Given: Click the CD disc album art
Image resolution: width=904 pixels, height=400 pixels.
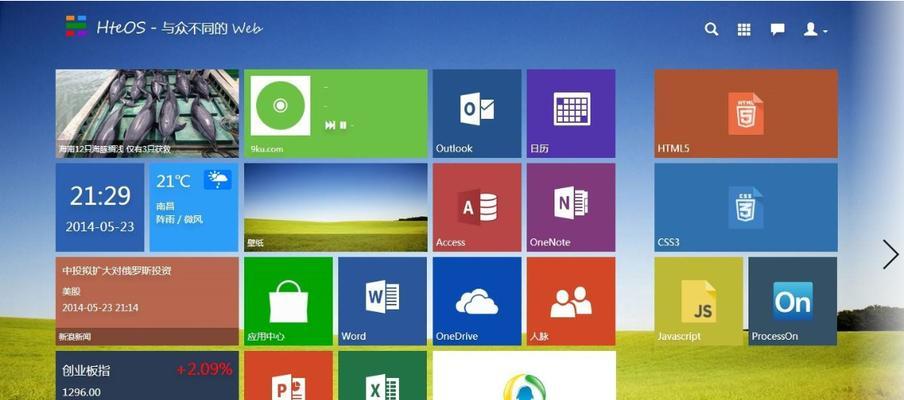Looking at the screenshot, I should (280, 105).
